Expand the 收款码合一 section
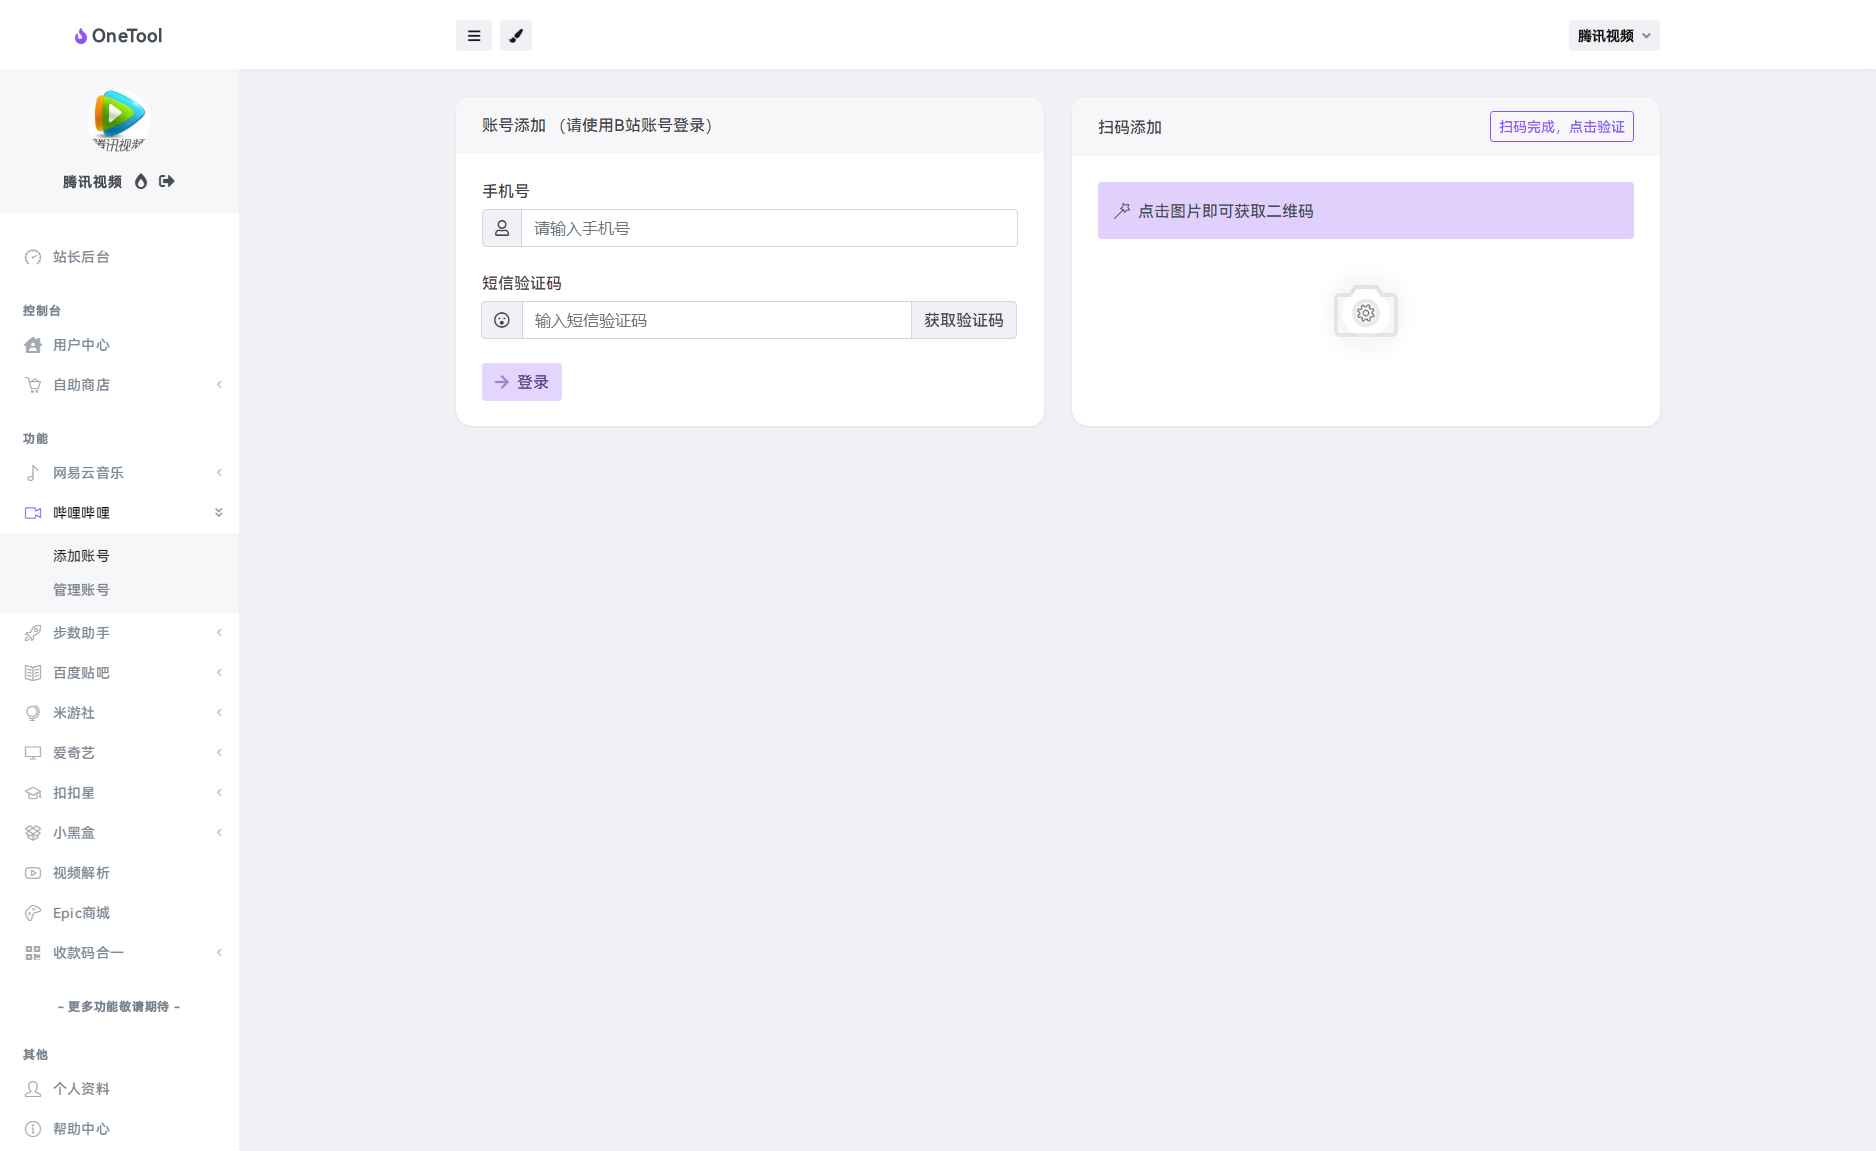Screen dimensions: 1876x1151 (x=219, y=952)
